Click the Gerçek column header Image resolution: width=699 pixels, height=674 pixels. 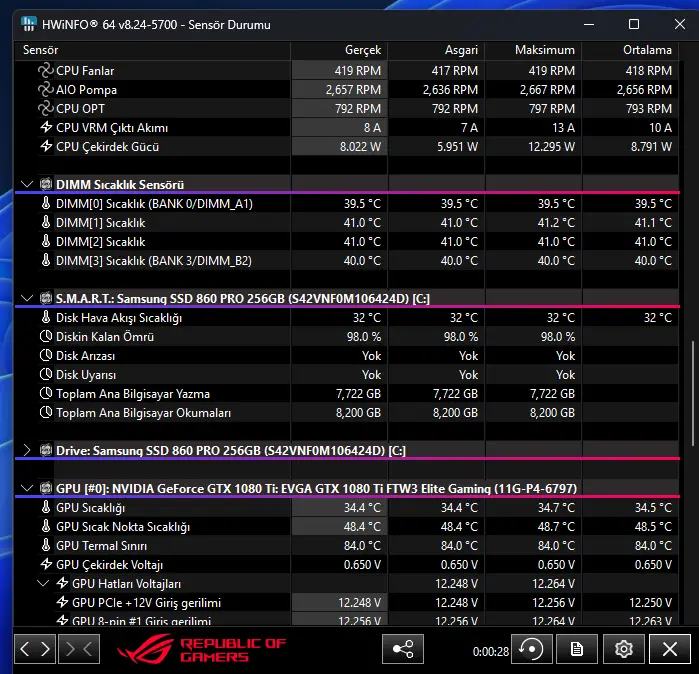point(339,50)
